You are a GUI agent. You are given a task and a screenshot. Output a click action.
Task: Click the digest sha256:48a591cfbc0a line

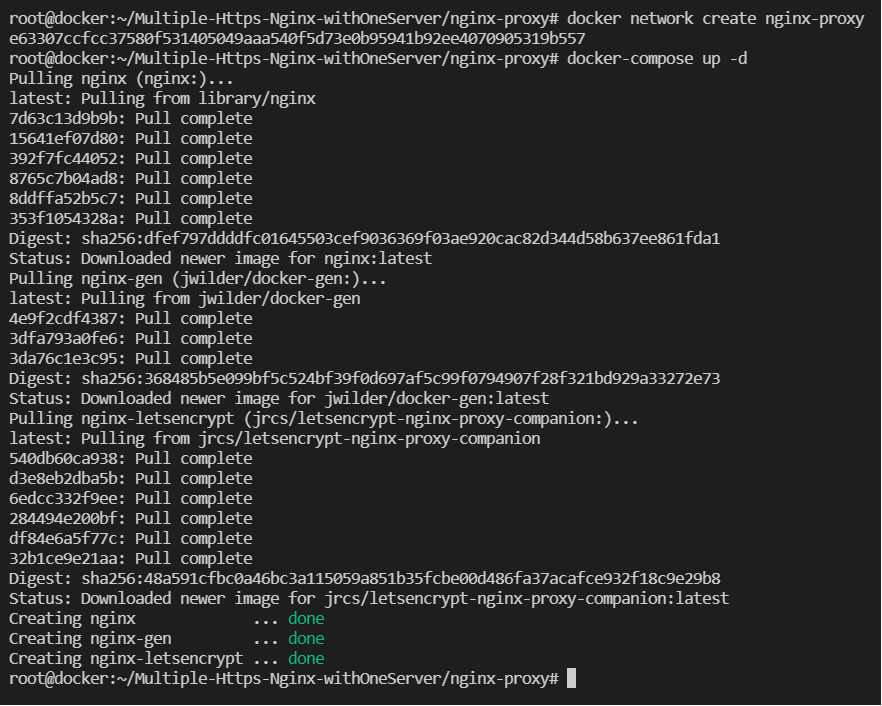(x=364, y=579)
